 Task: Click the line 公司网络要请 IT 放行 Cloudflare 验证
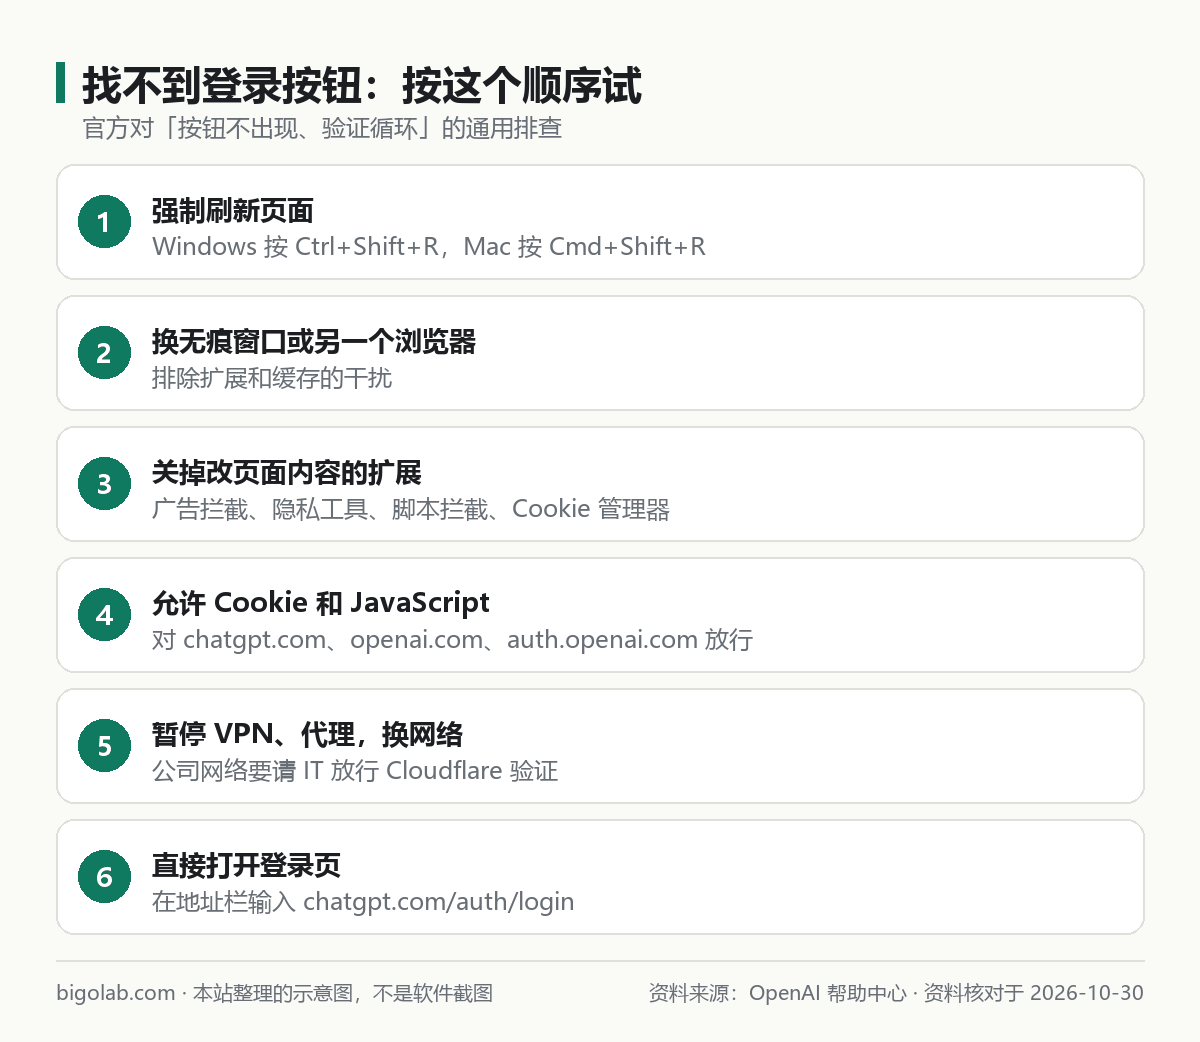[355, 771]
